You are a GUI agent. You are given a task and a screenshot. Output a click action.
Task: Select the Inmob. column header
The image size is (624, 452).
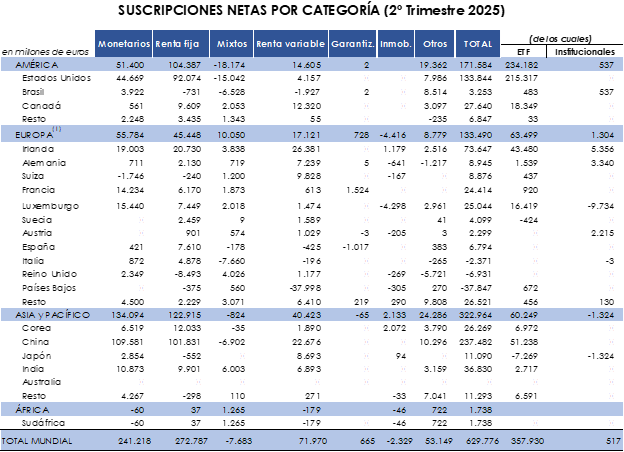point(395,43)
